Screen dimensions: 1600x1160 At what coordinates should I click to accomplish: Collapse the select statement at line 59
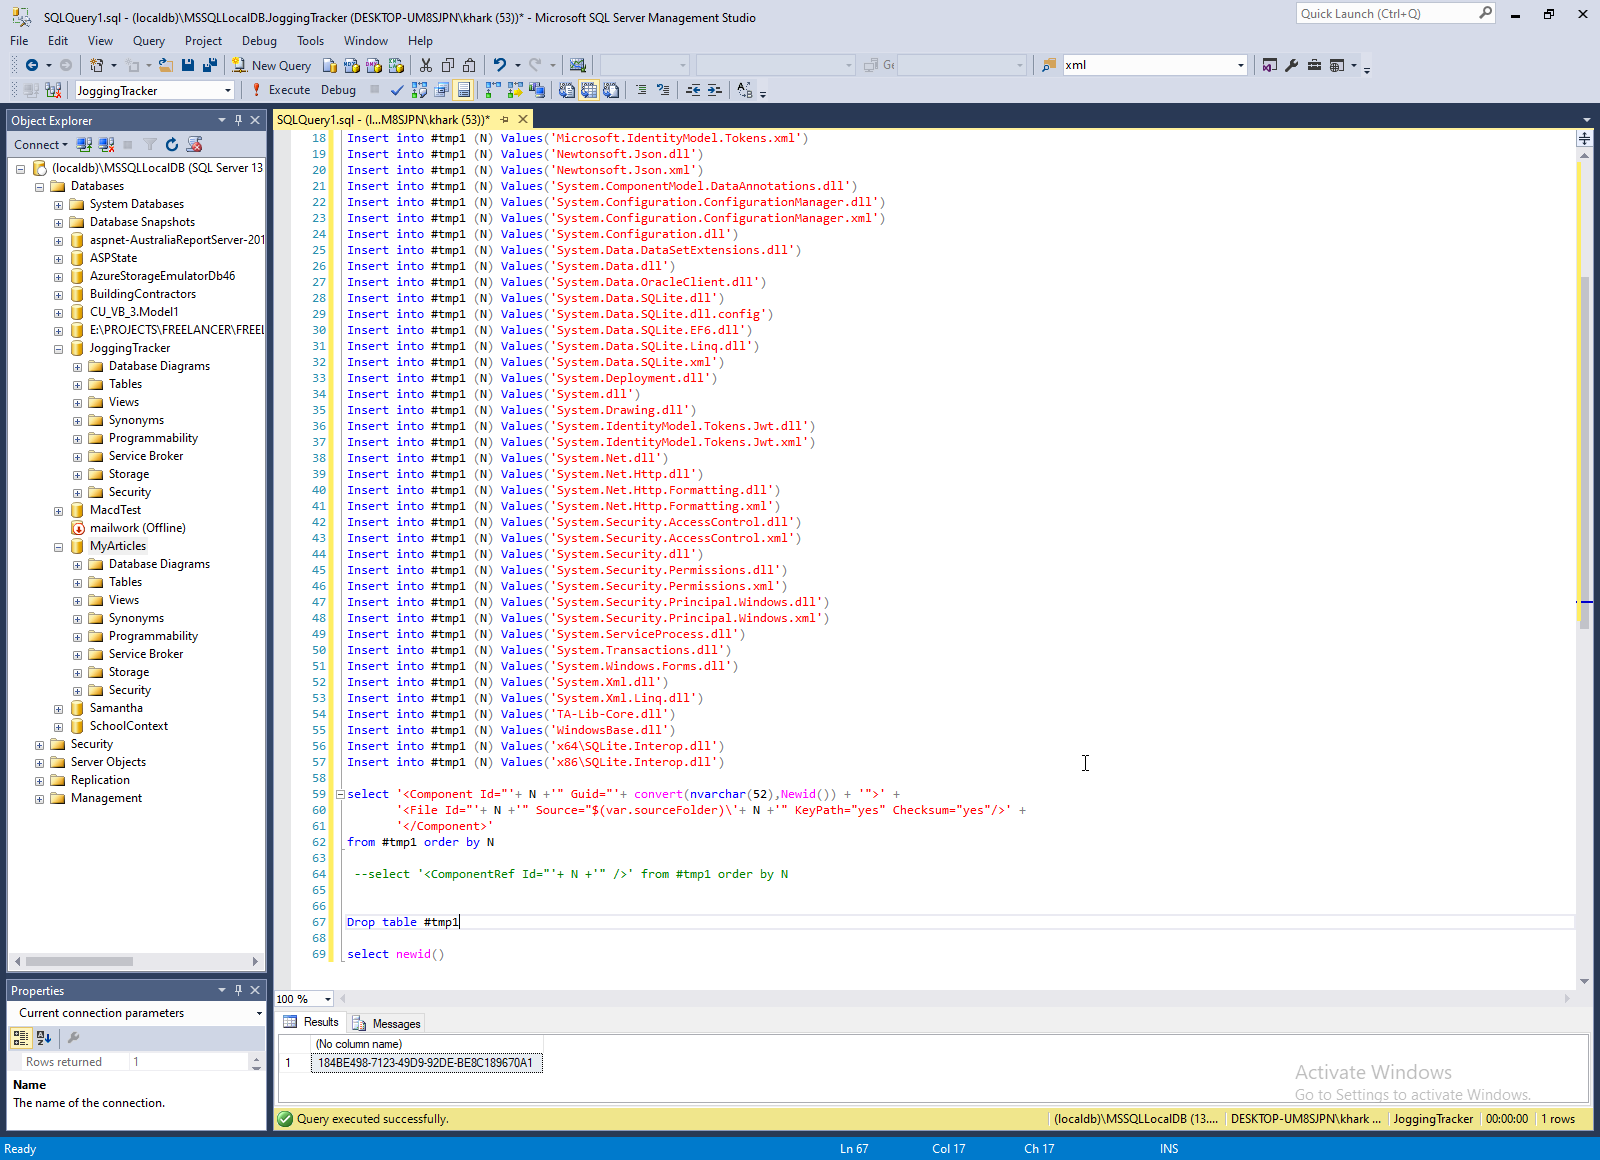tap(340, 795)
